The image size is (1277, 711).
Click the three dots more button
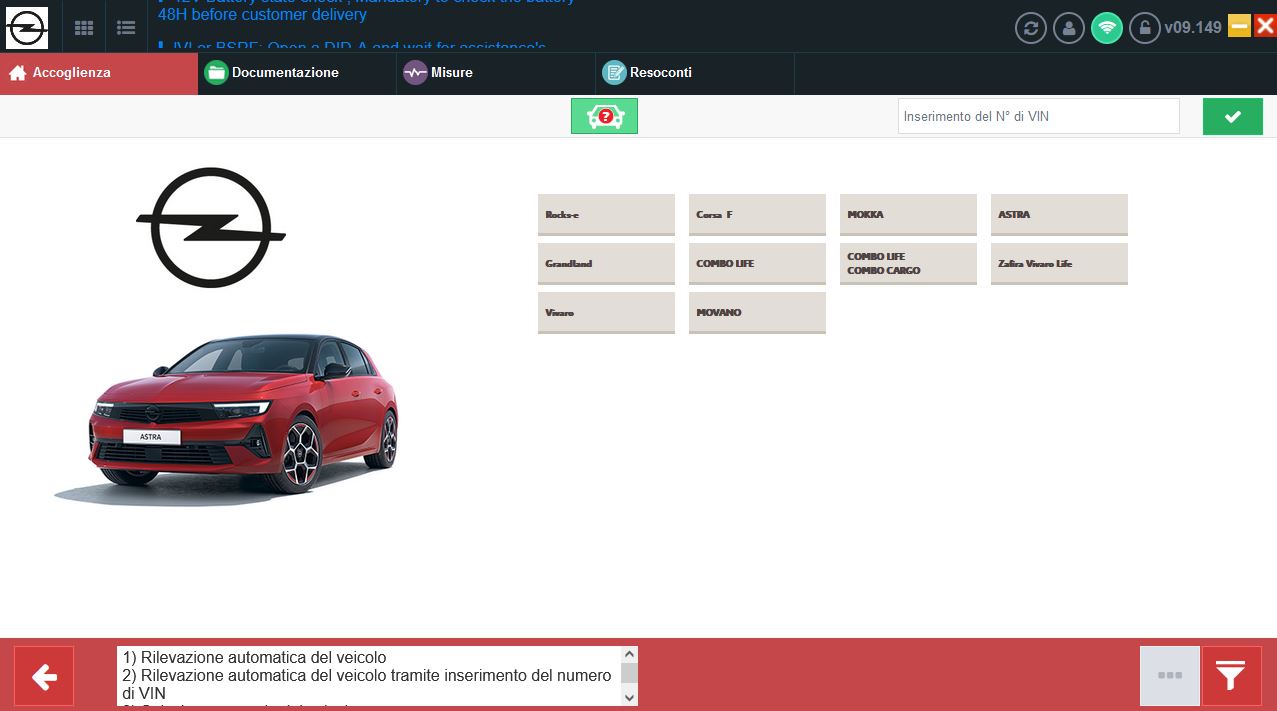pos(1170,676)
